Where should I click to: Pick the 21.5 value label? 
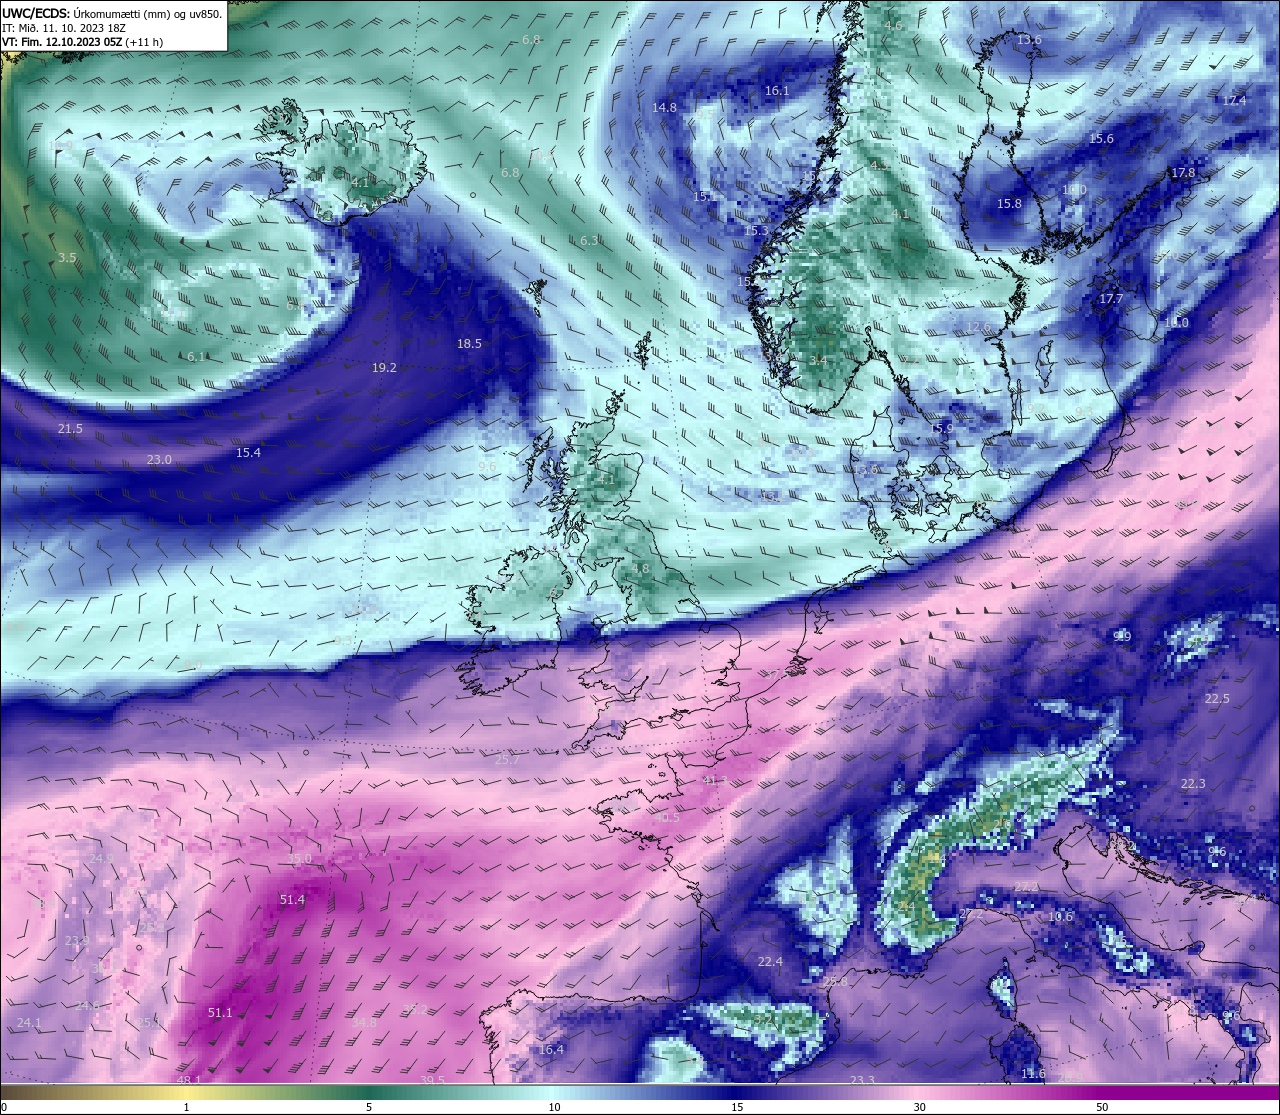[x=70, y=429]
